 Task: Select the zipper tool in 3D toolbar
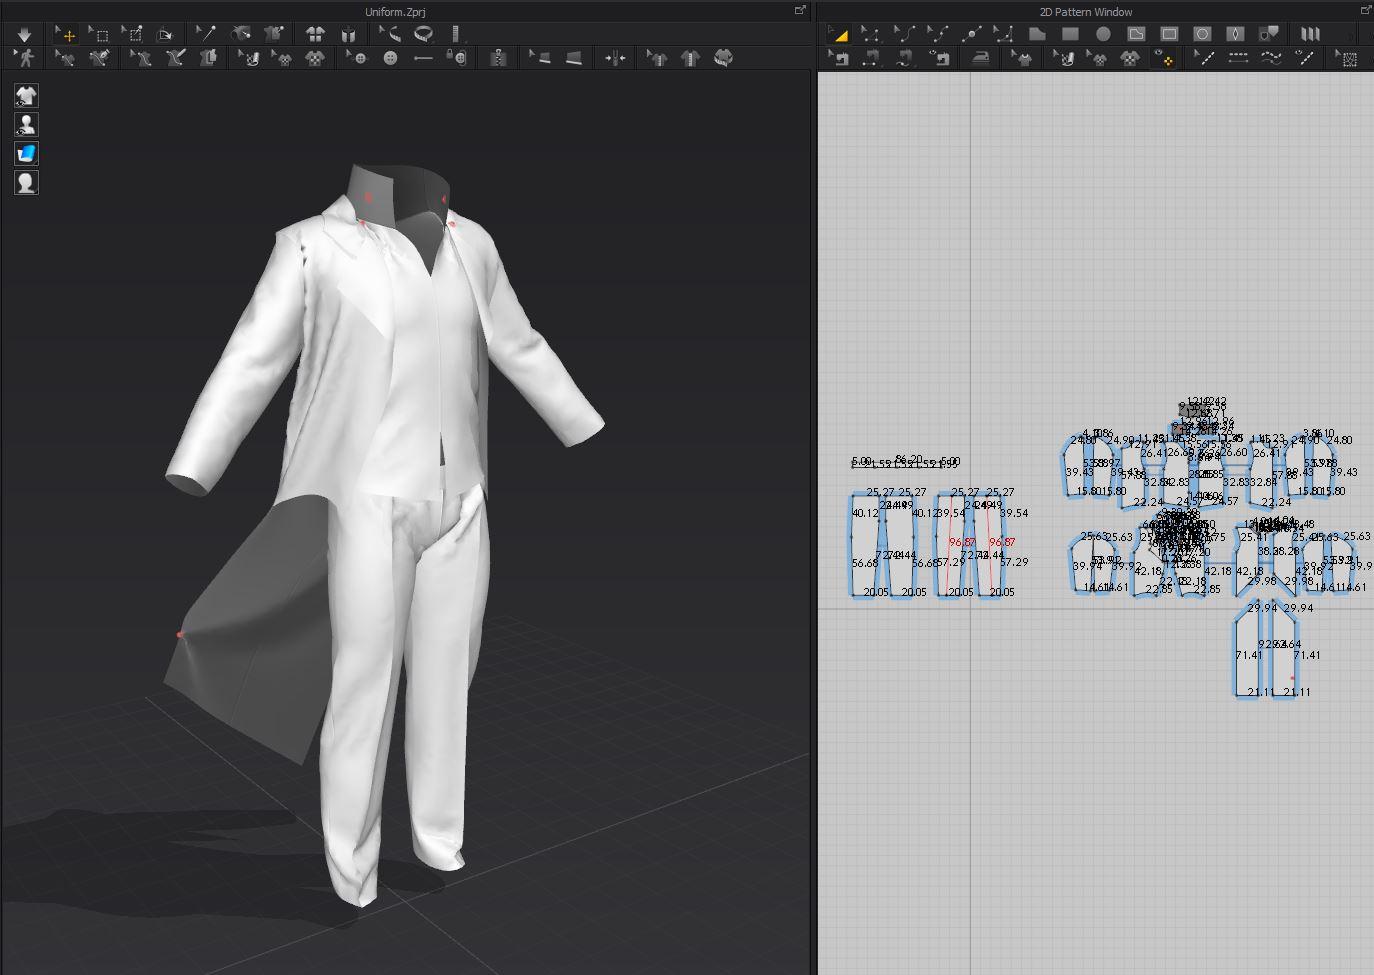pyautogui.click(x=498, y=58)
